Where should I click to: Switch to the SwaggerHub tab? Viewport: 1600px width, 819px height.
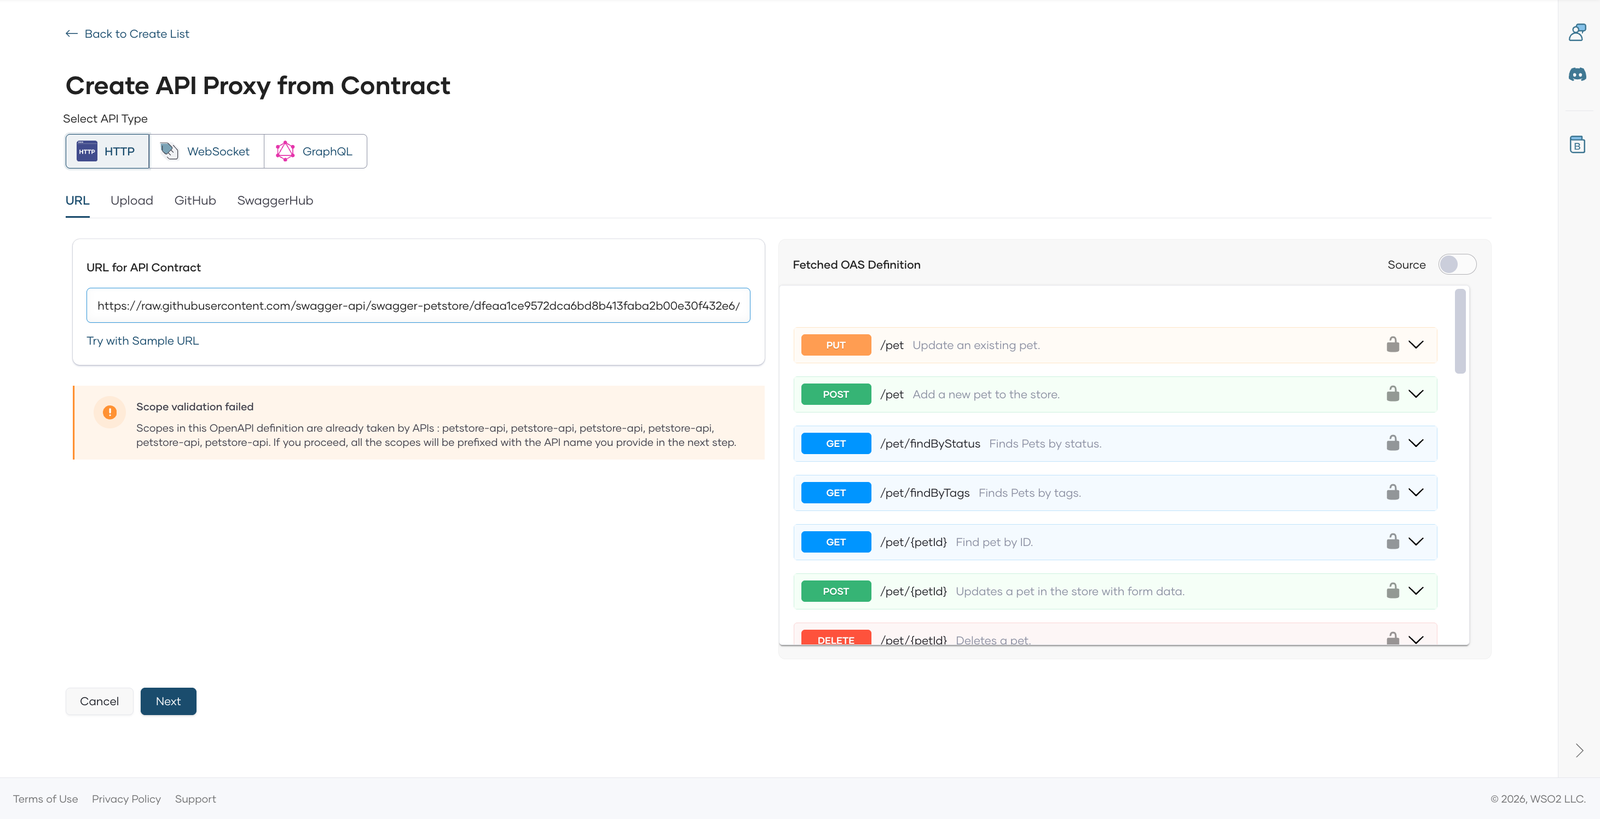[275, 201]
